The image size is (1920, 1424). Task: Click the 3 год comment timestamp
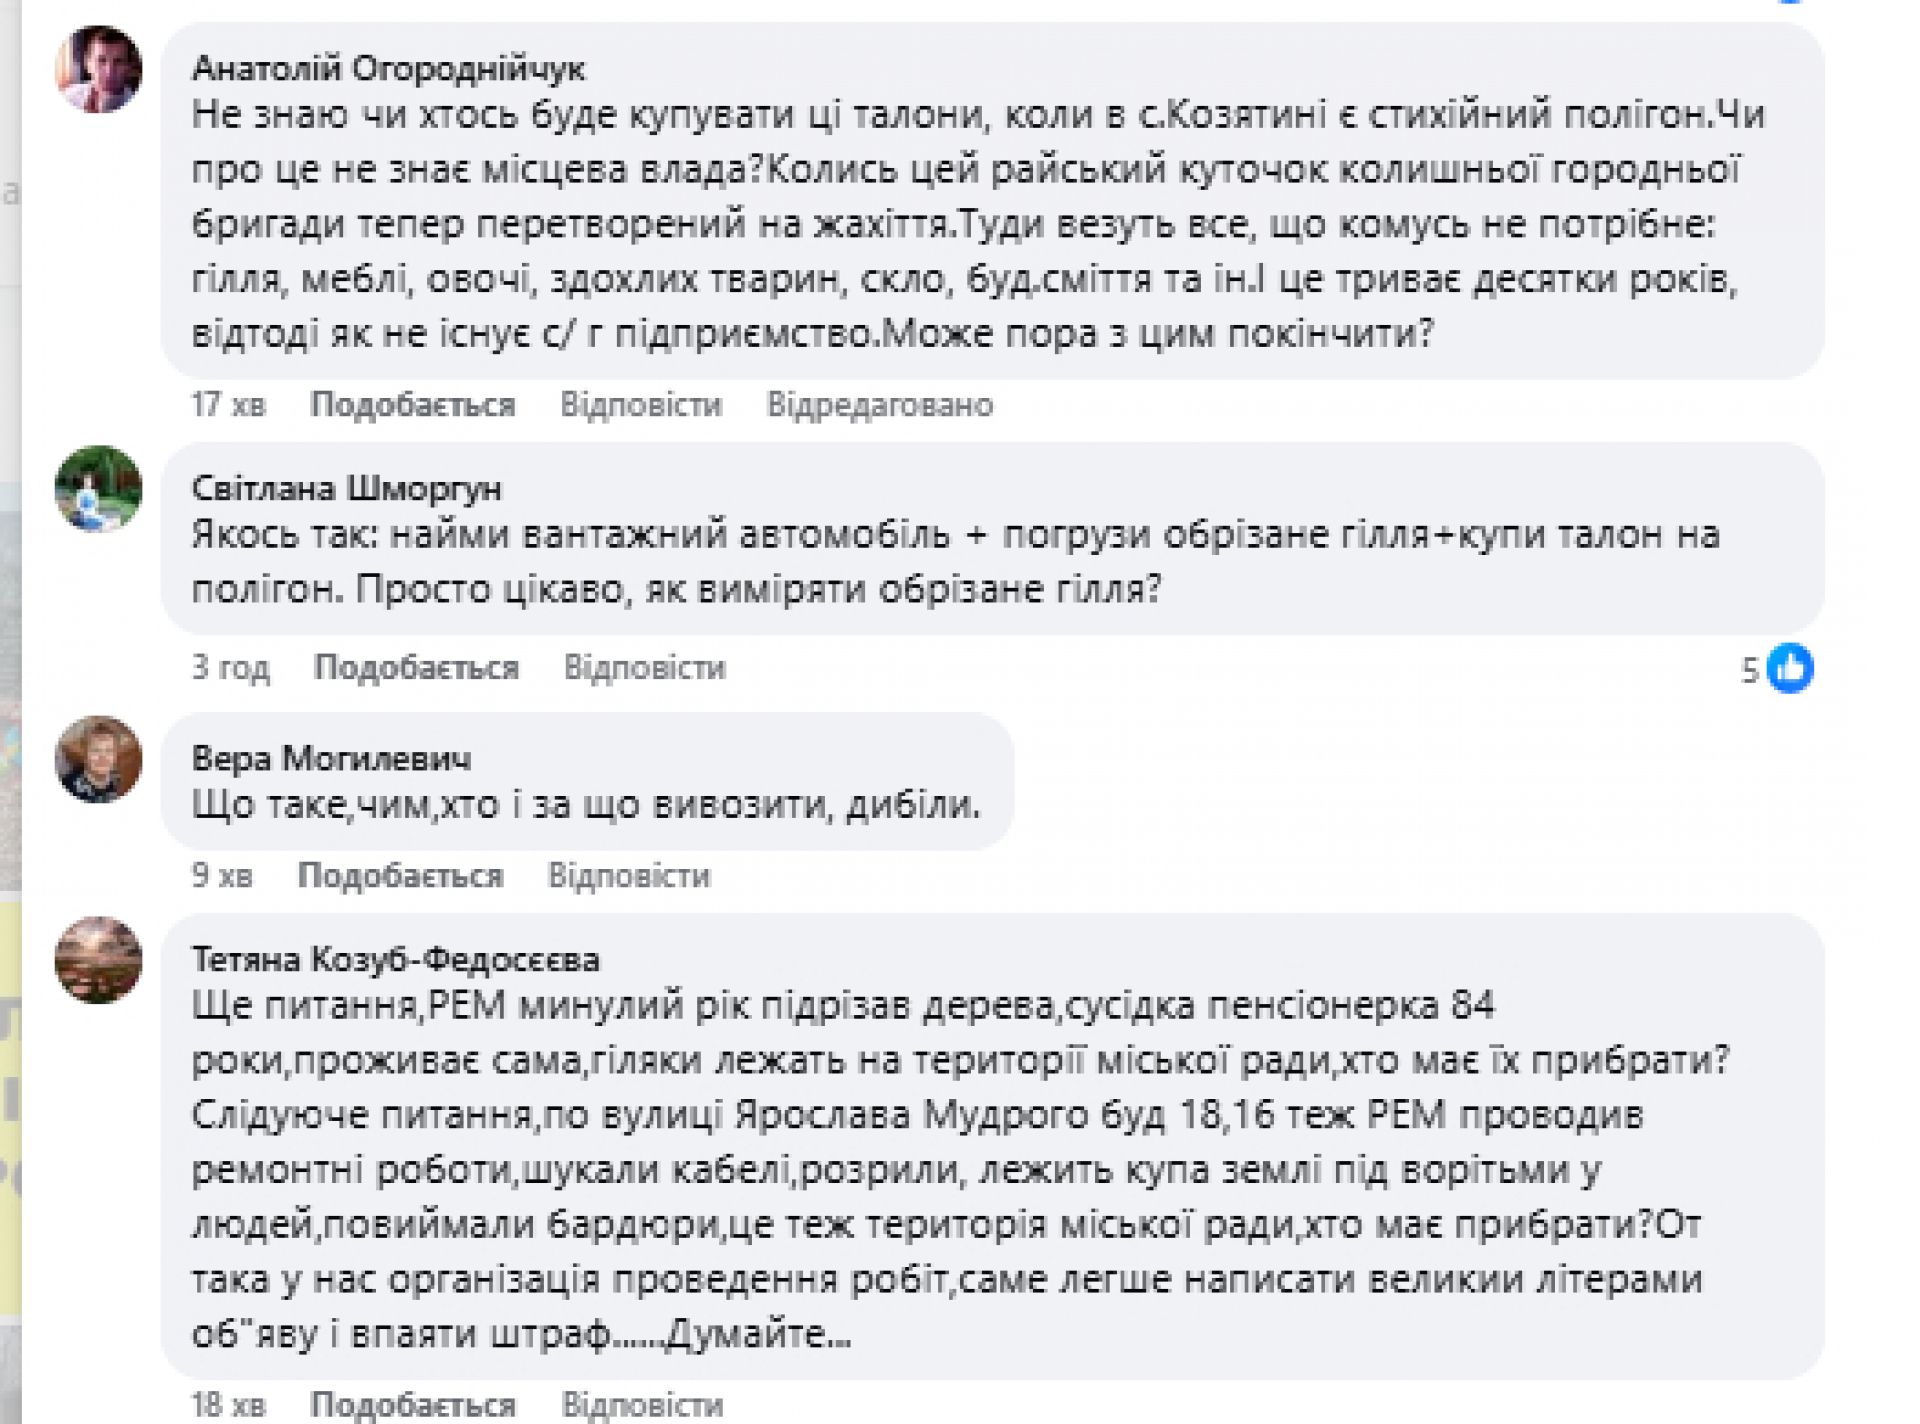(x=230, y=668)
